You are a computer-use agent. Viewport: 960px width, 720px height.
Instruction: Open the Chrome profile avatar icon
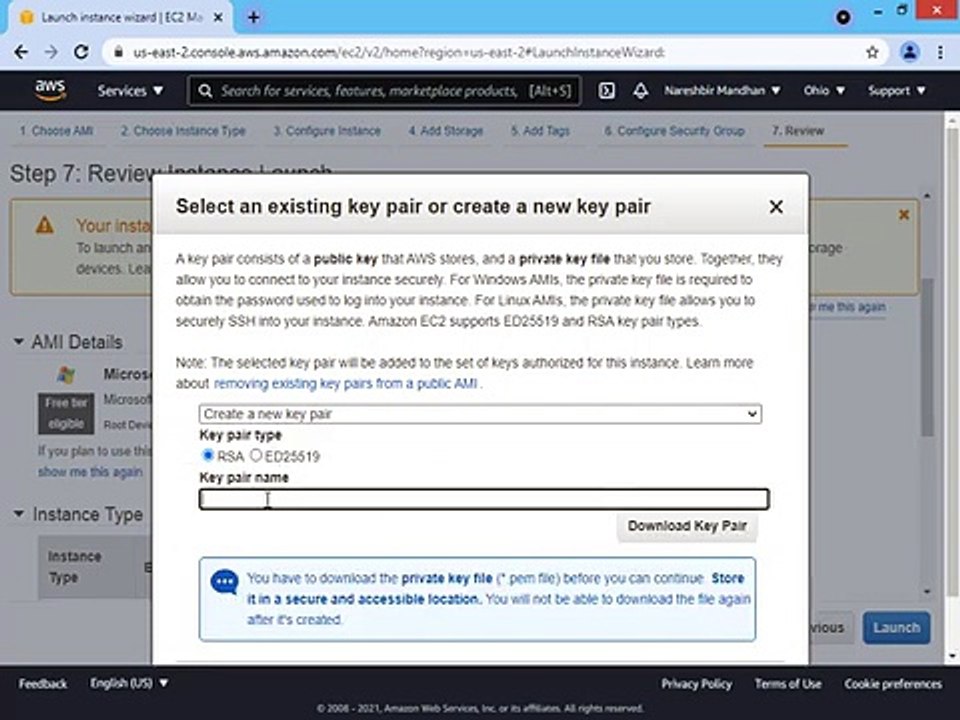[910, 52]
